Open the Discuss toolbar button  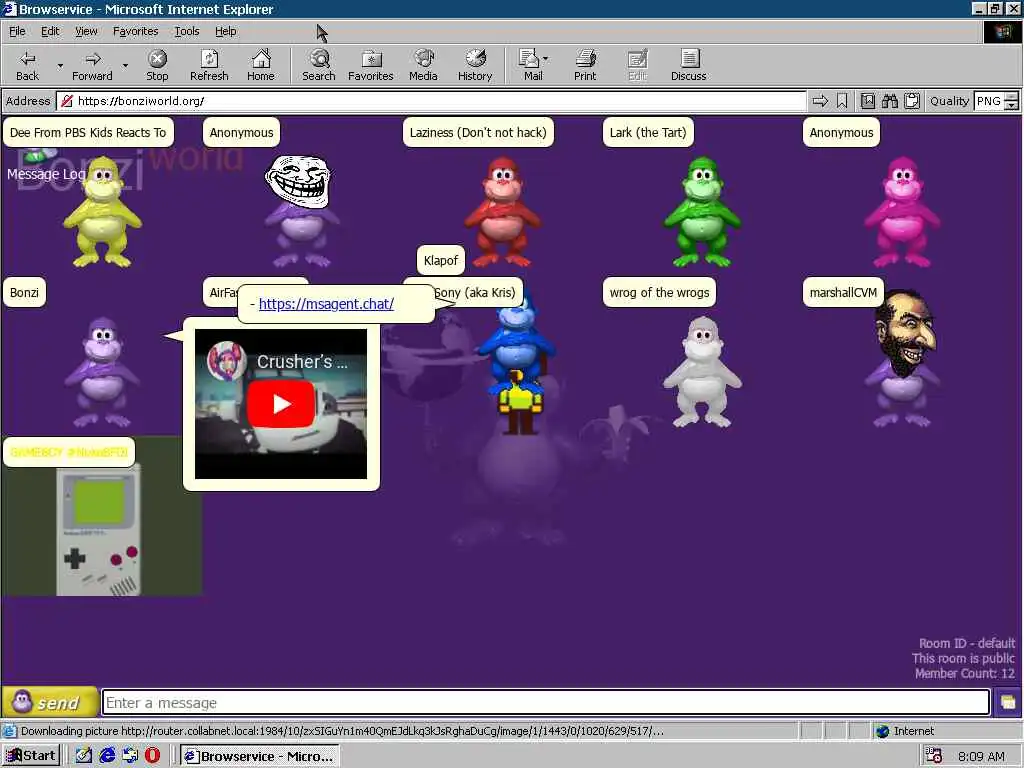688,65
